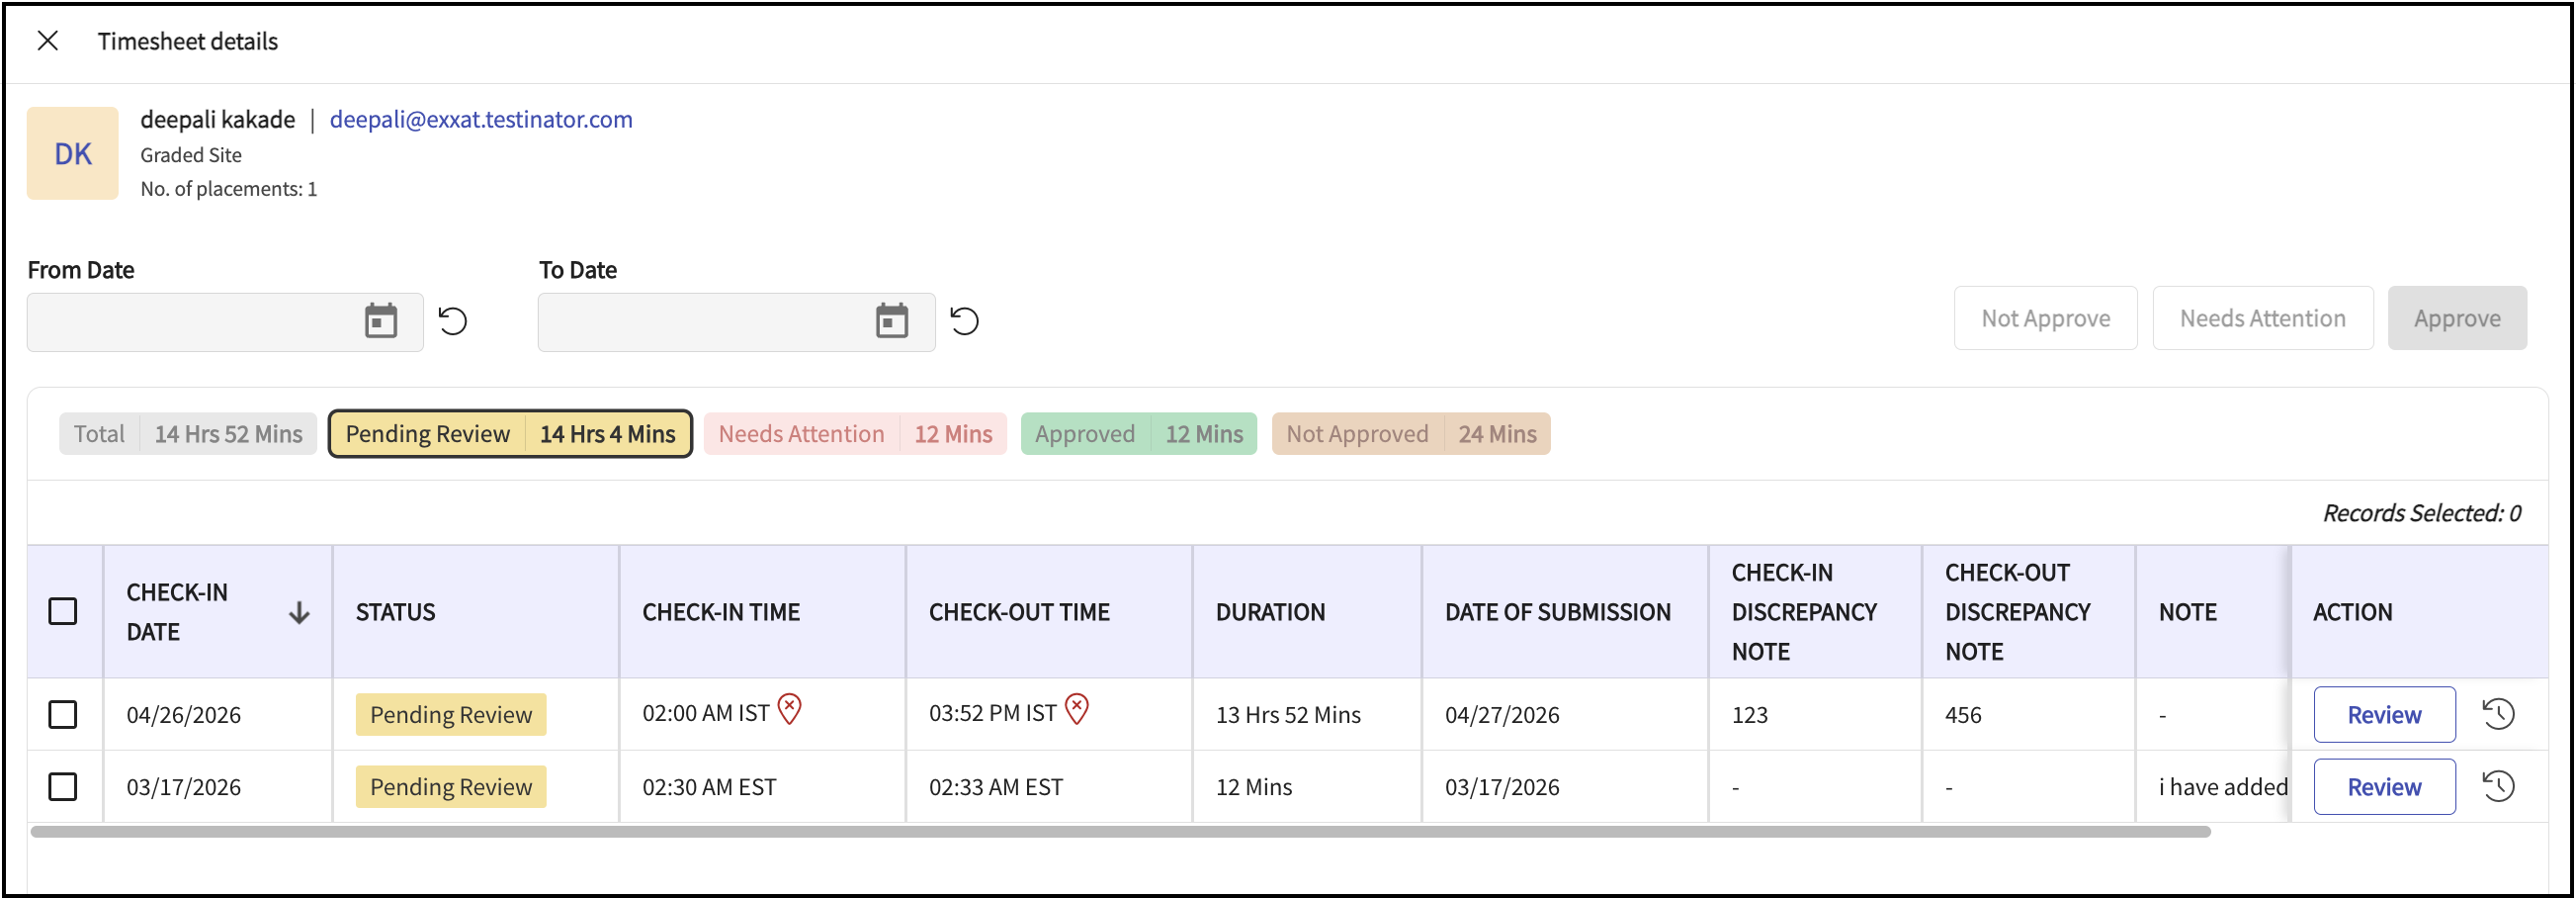
Task: Open the From Date calendar picker
Action: coord(380,321)
